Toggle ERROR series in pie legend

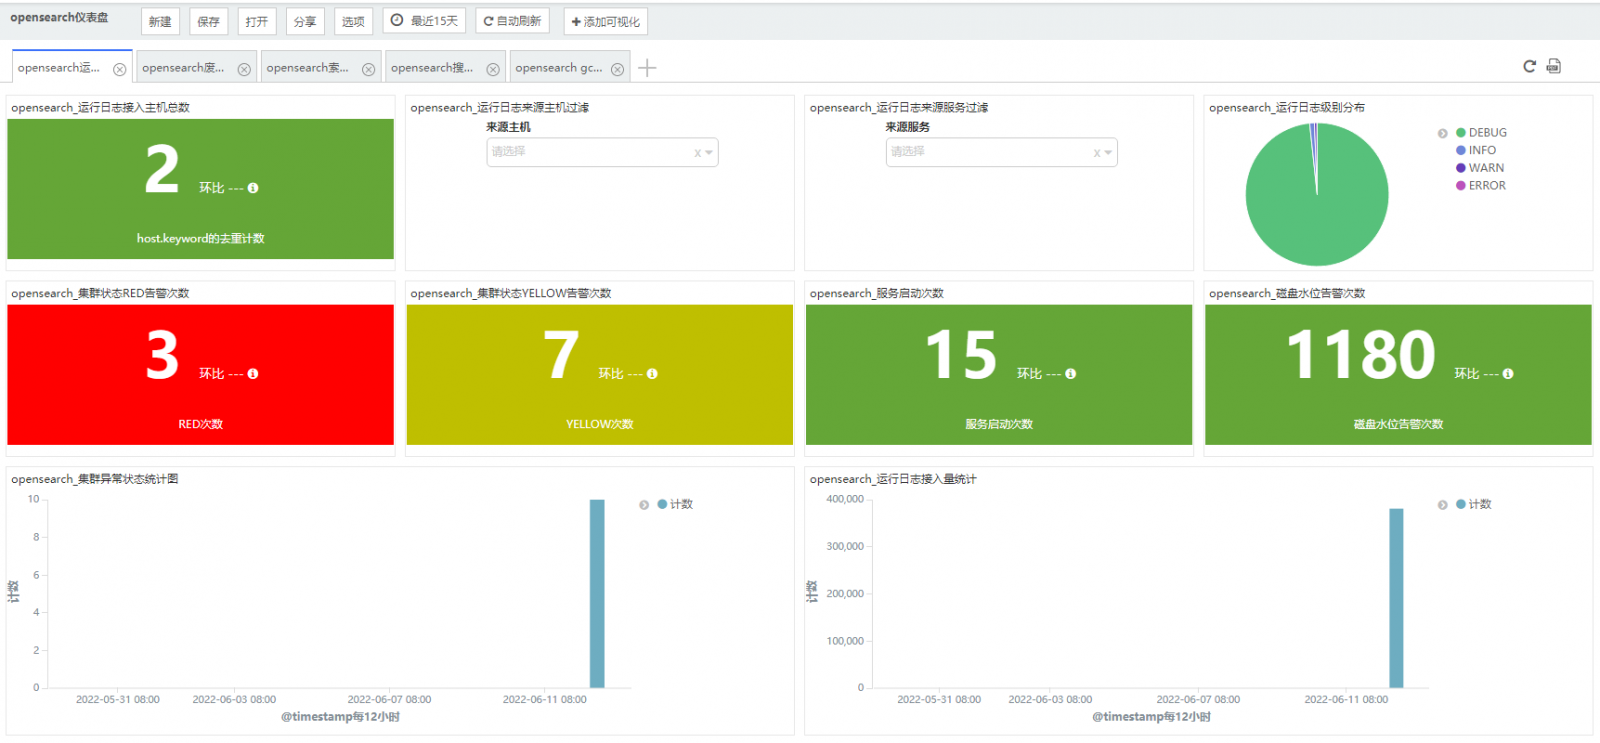(x=1486, y=186)
